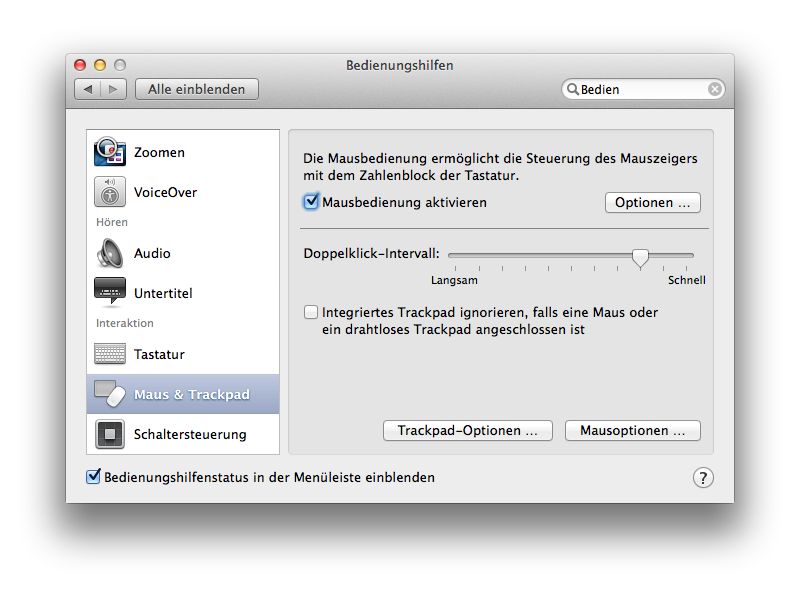Image resolution: width=800 pixels, height=600 pixels.
Task: Click the Zoomen magnifier icon
Action: click(x=109, y=152)
